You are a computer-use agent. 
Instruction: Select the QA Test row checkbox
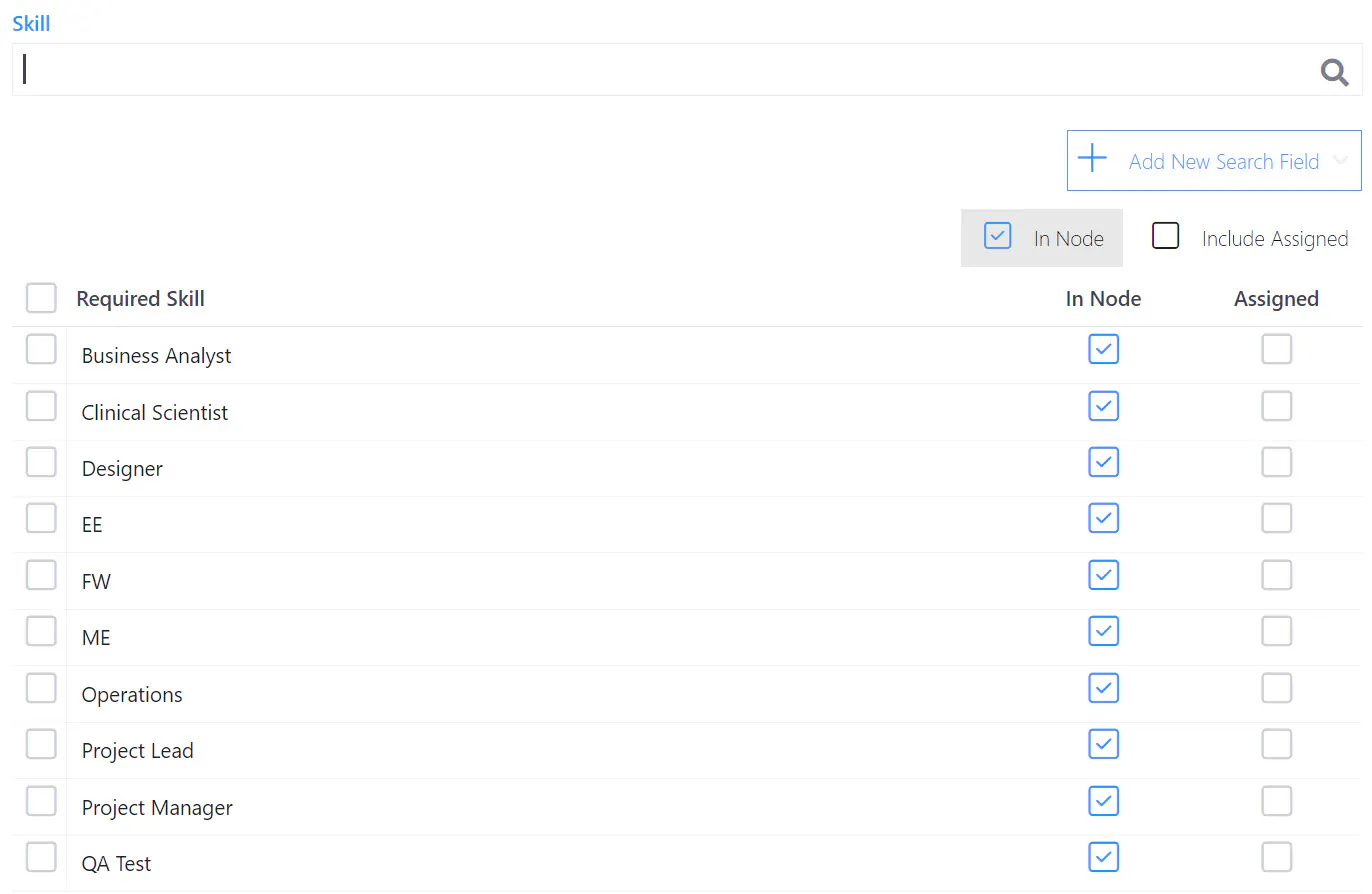pos(41,857)
